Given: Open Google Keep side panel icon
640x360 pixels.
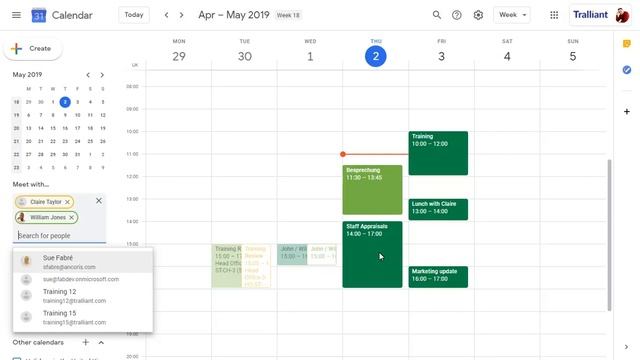Looking at the screenshot, I should tap(627, 44).
